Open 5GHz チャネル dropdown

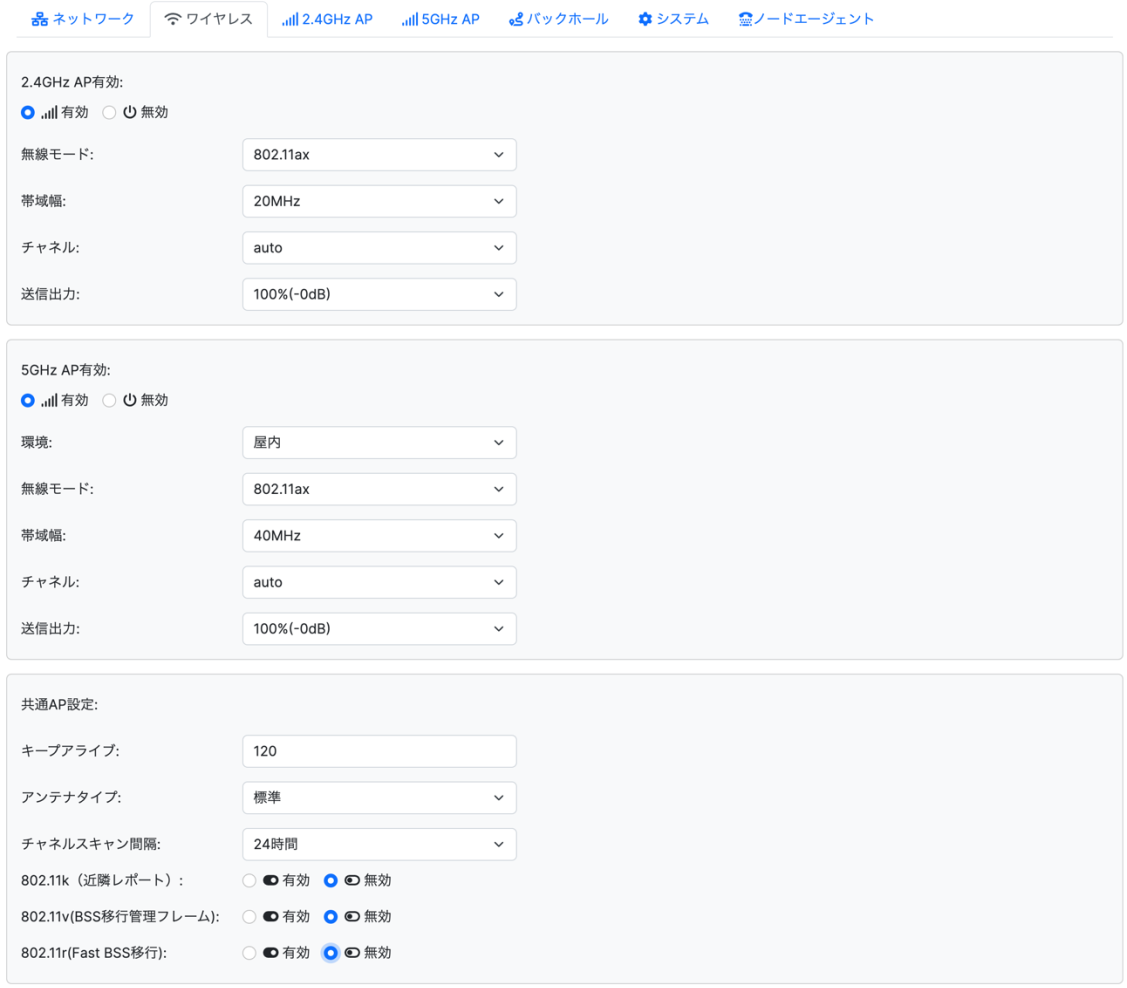[x=379, y=582]
